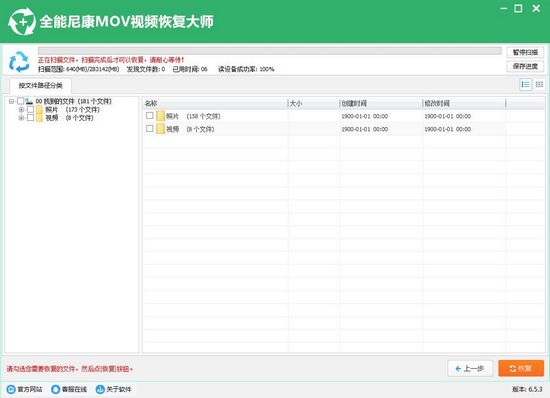The image size is (550, 398).
Task: Click the 视频 folder icon in the tree
Action: [x=39, y=118]
